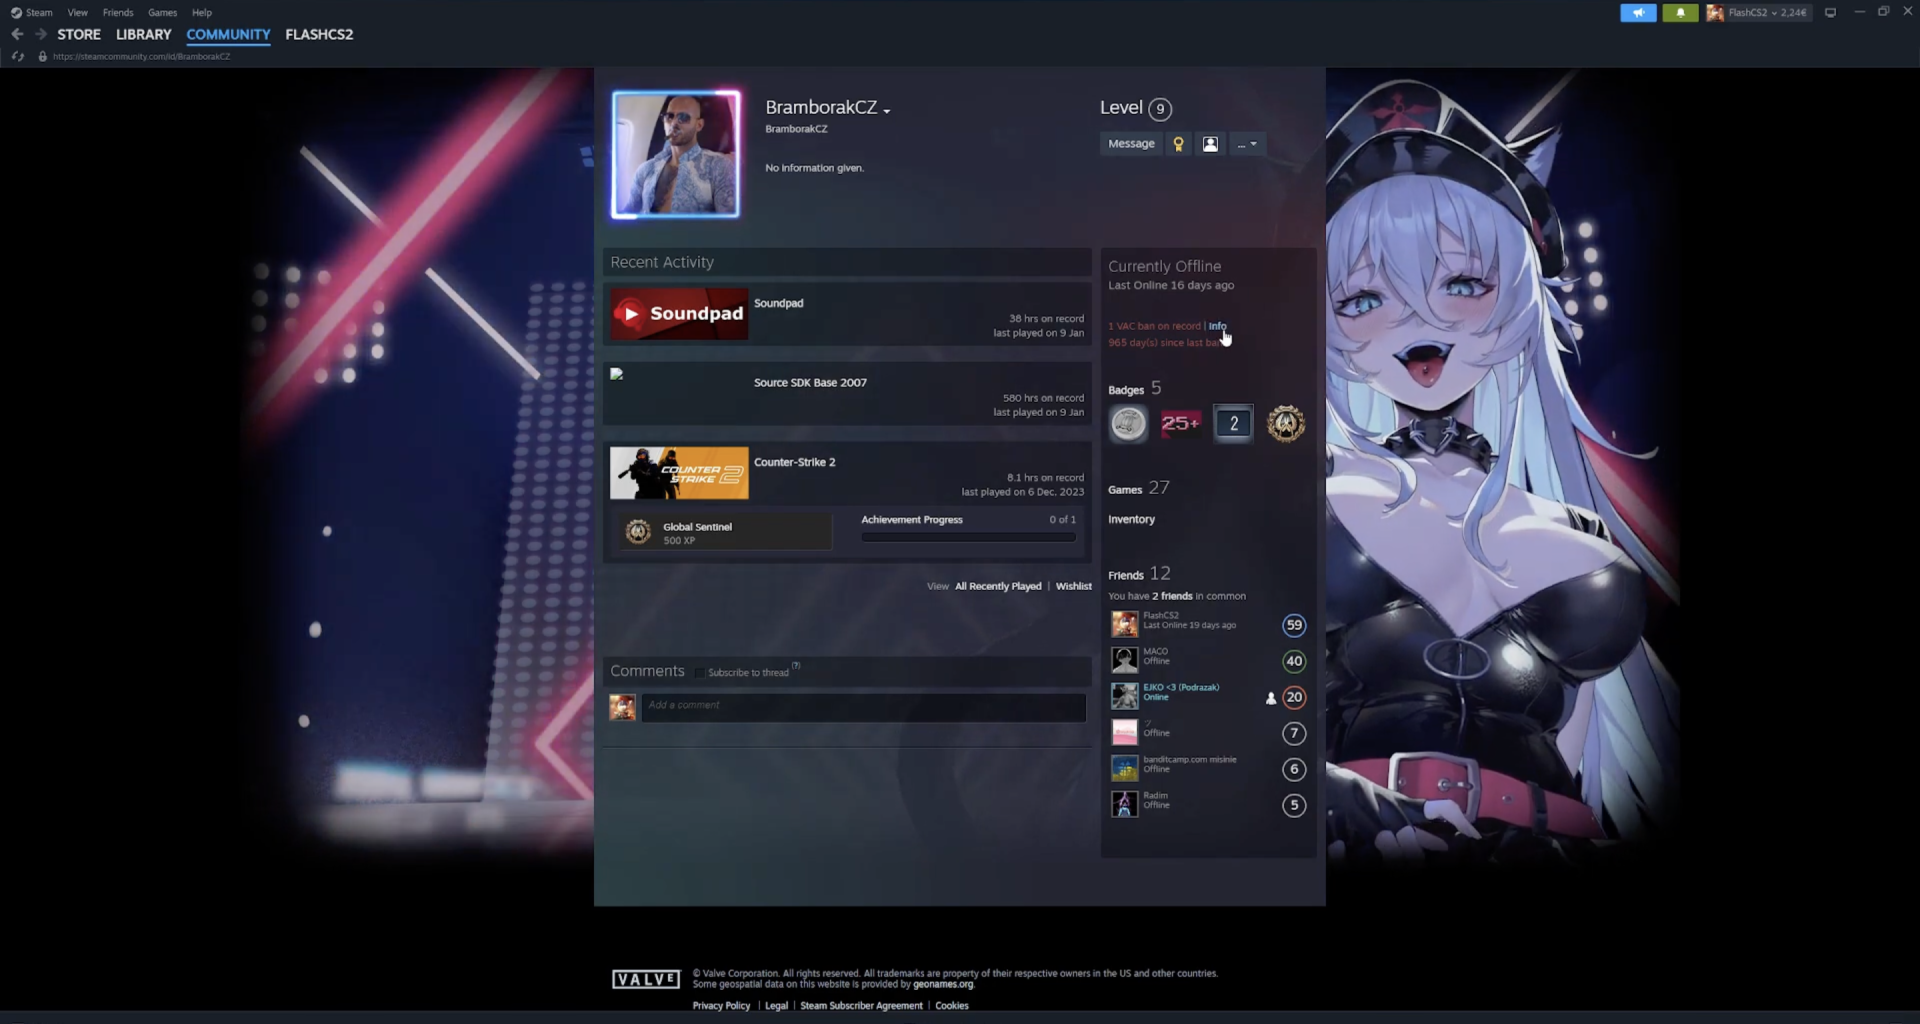Image resolution: width=1920 pixels, height=1024 pixels.
Task: Open the VAC ban Info link
Action: [1217, 326]
